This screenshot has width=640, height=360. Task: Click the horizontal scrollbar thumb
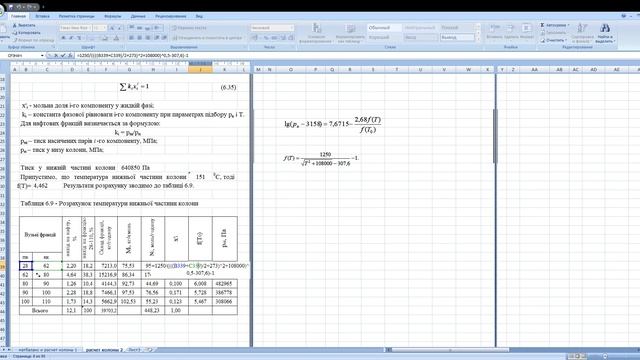coord(451,350)
